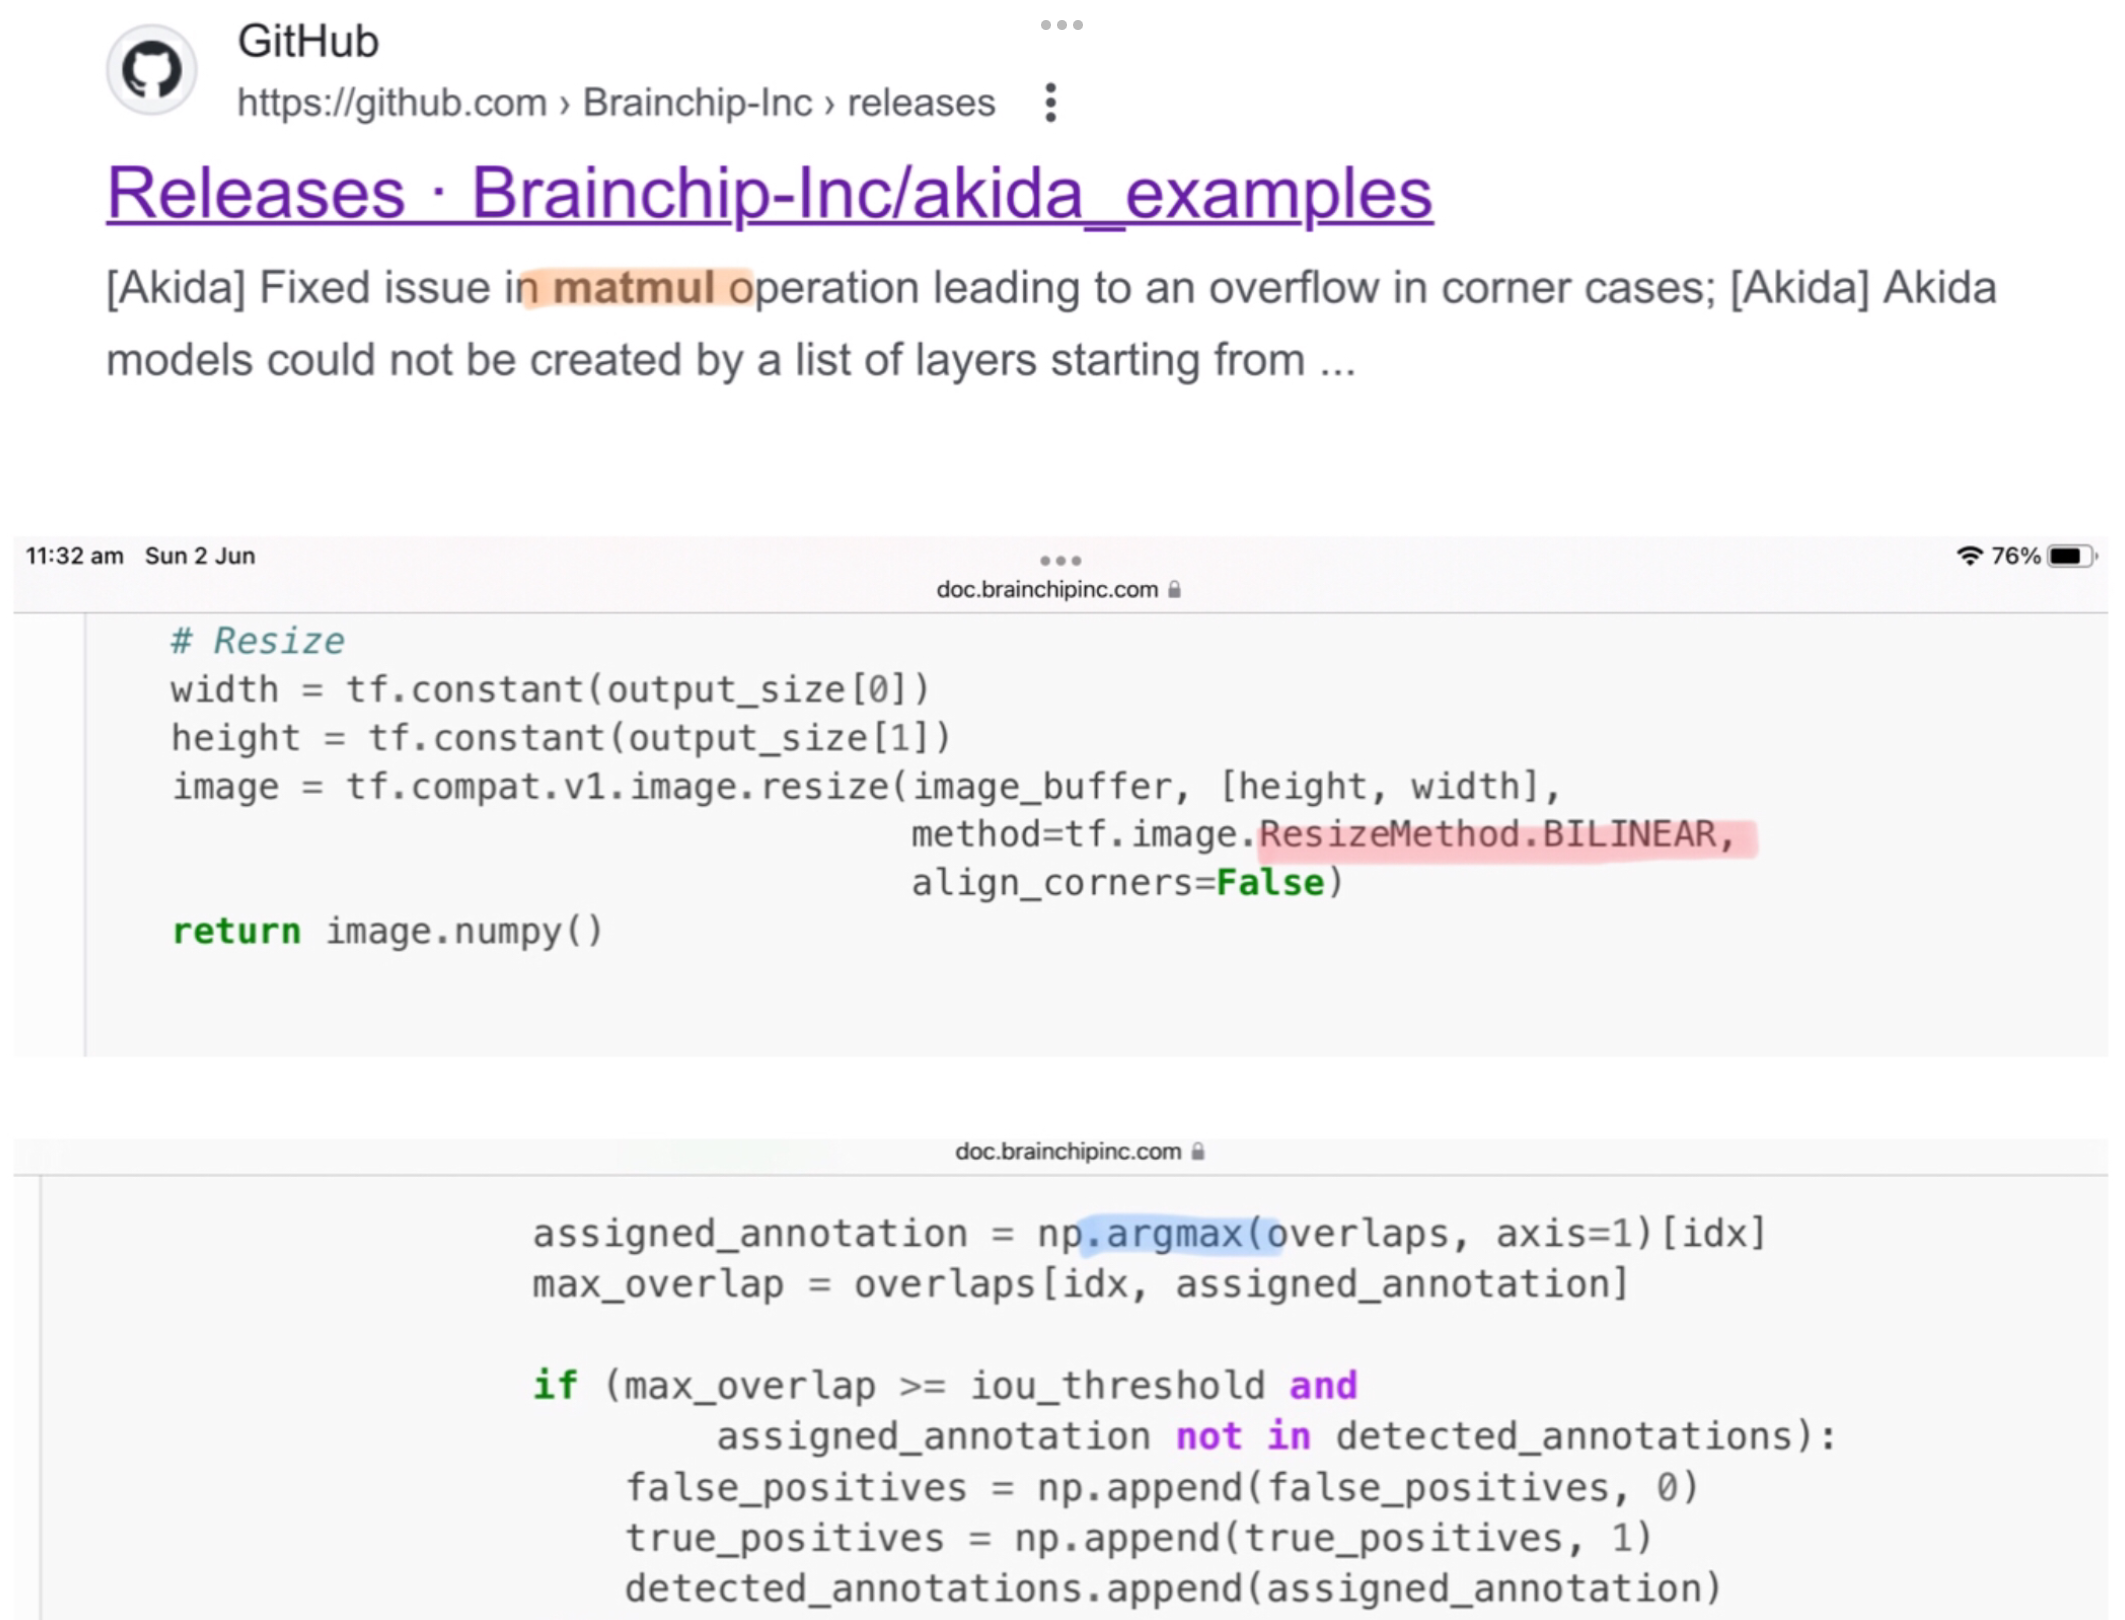Screen dimensions: 2125x1620
Task: Click the github.com Brainchip-Inc releases breadcrumb
Action: coord(616,102)
